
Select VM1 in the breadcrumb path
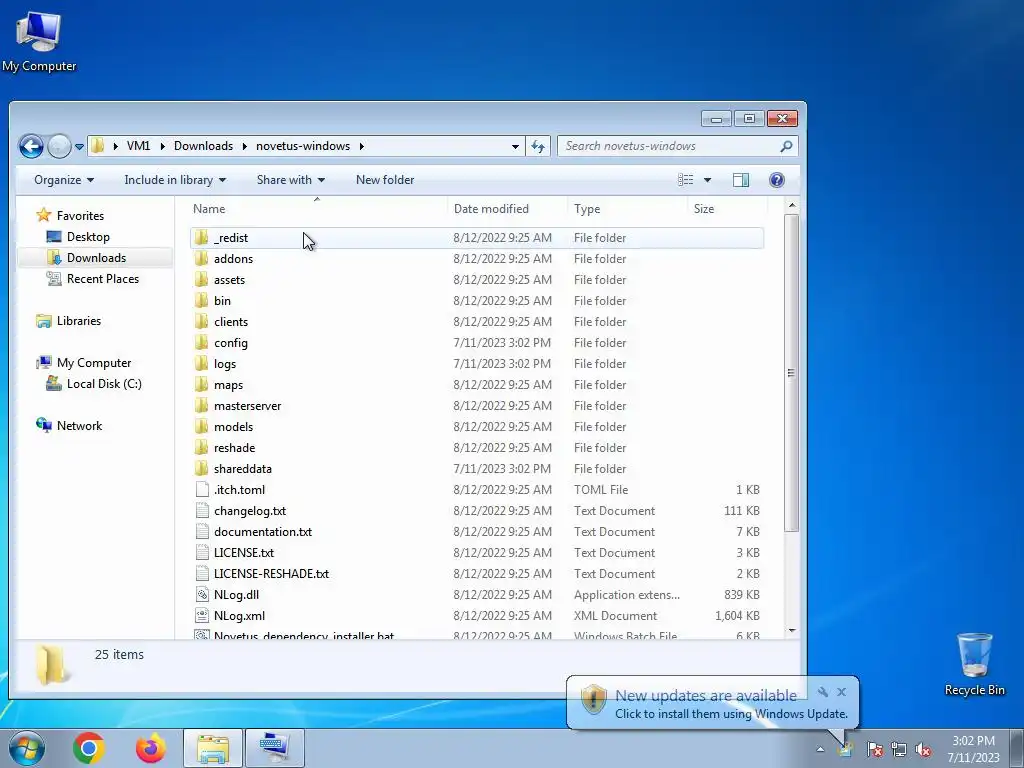coord(138,146)
